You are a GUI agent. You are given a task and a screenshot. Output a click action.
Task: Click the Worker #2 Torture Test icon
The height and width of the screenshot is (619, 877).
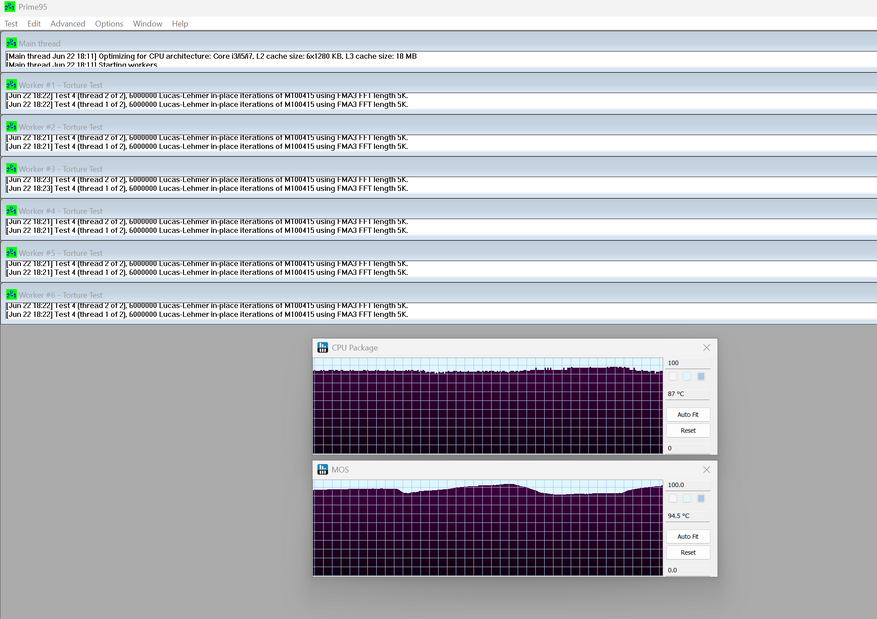(x=11, y=127)
